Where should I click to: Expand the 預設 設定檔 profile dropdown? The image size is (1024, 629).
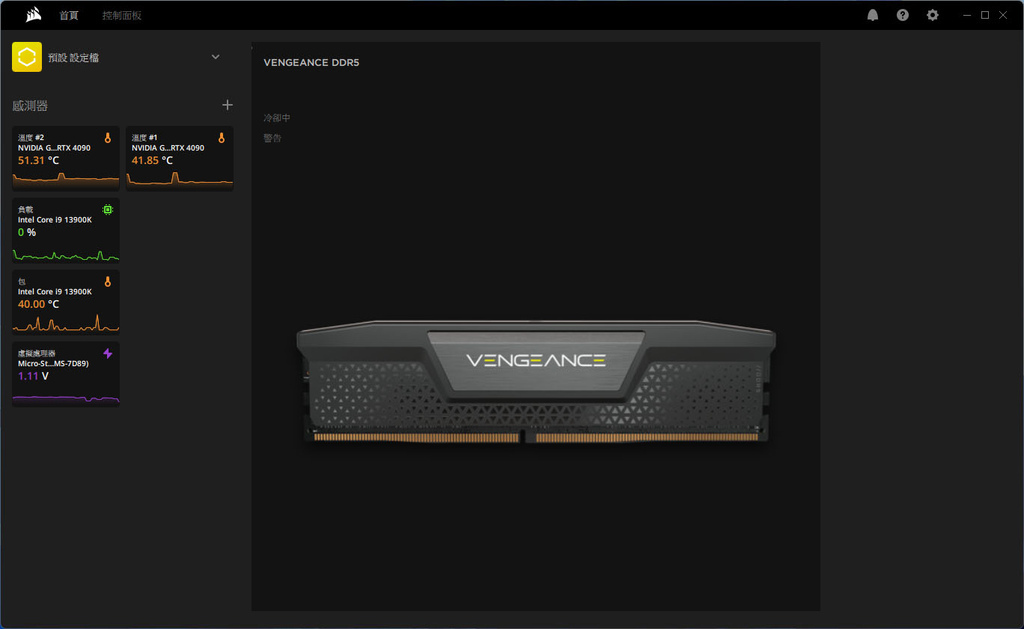pyautogui.click(x=216, y=57)
